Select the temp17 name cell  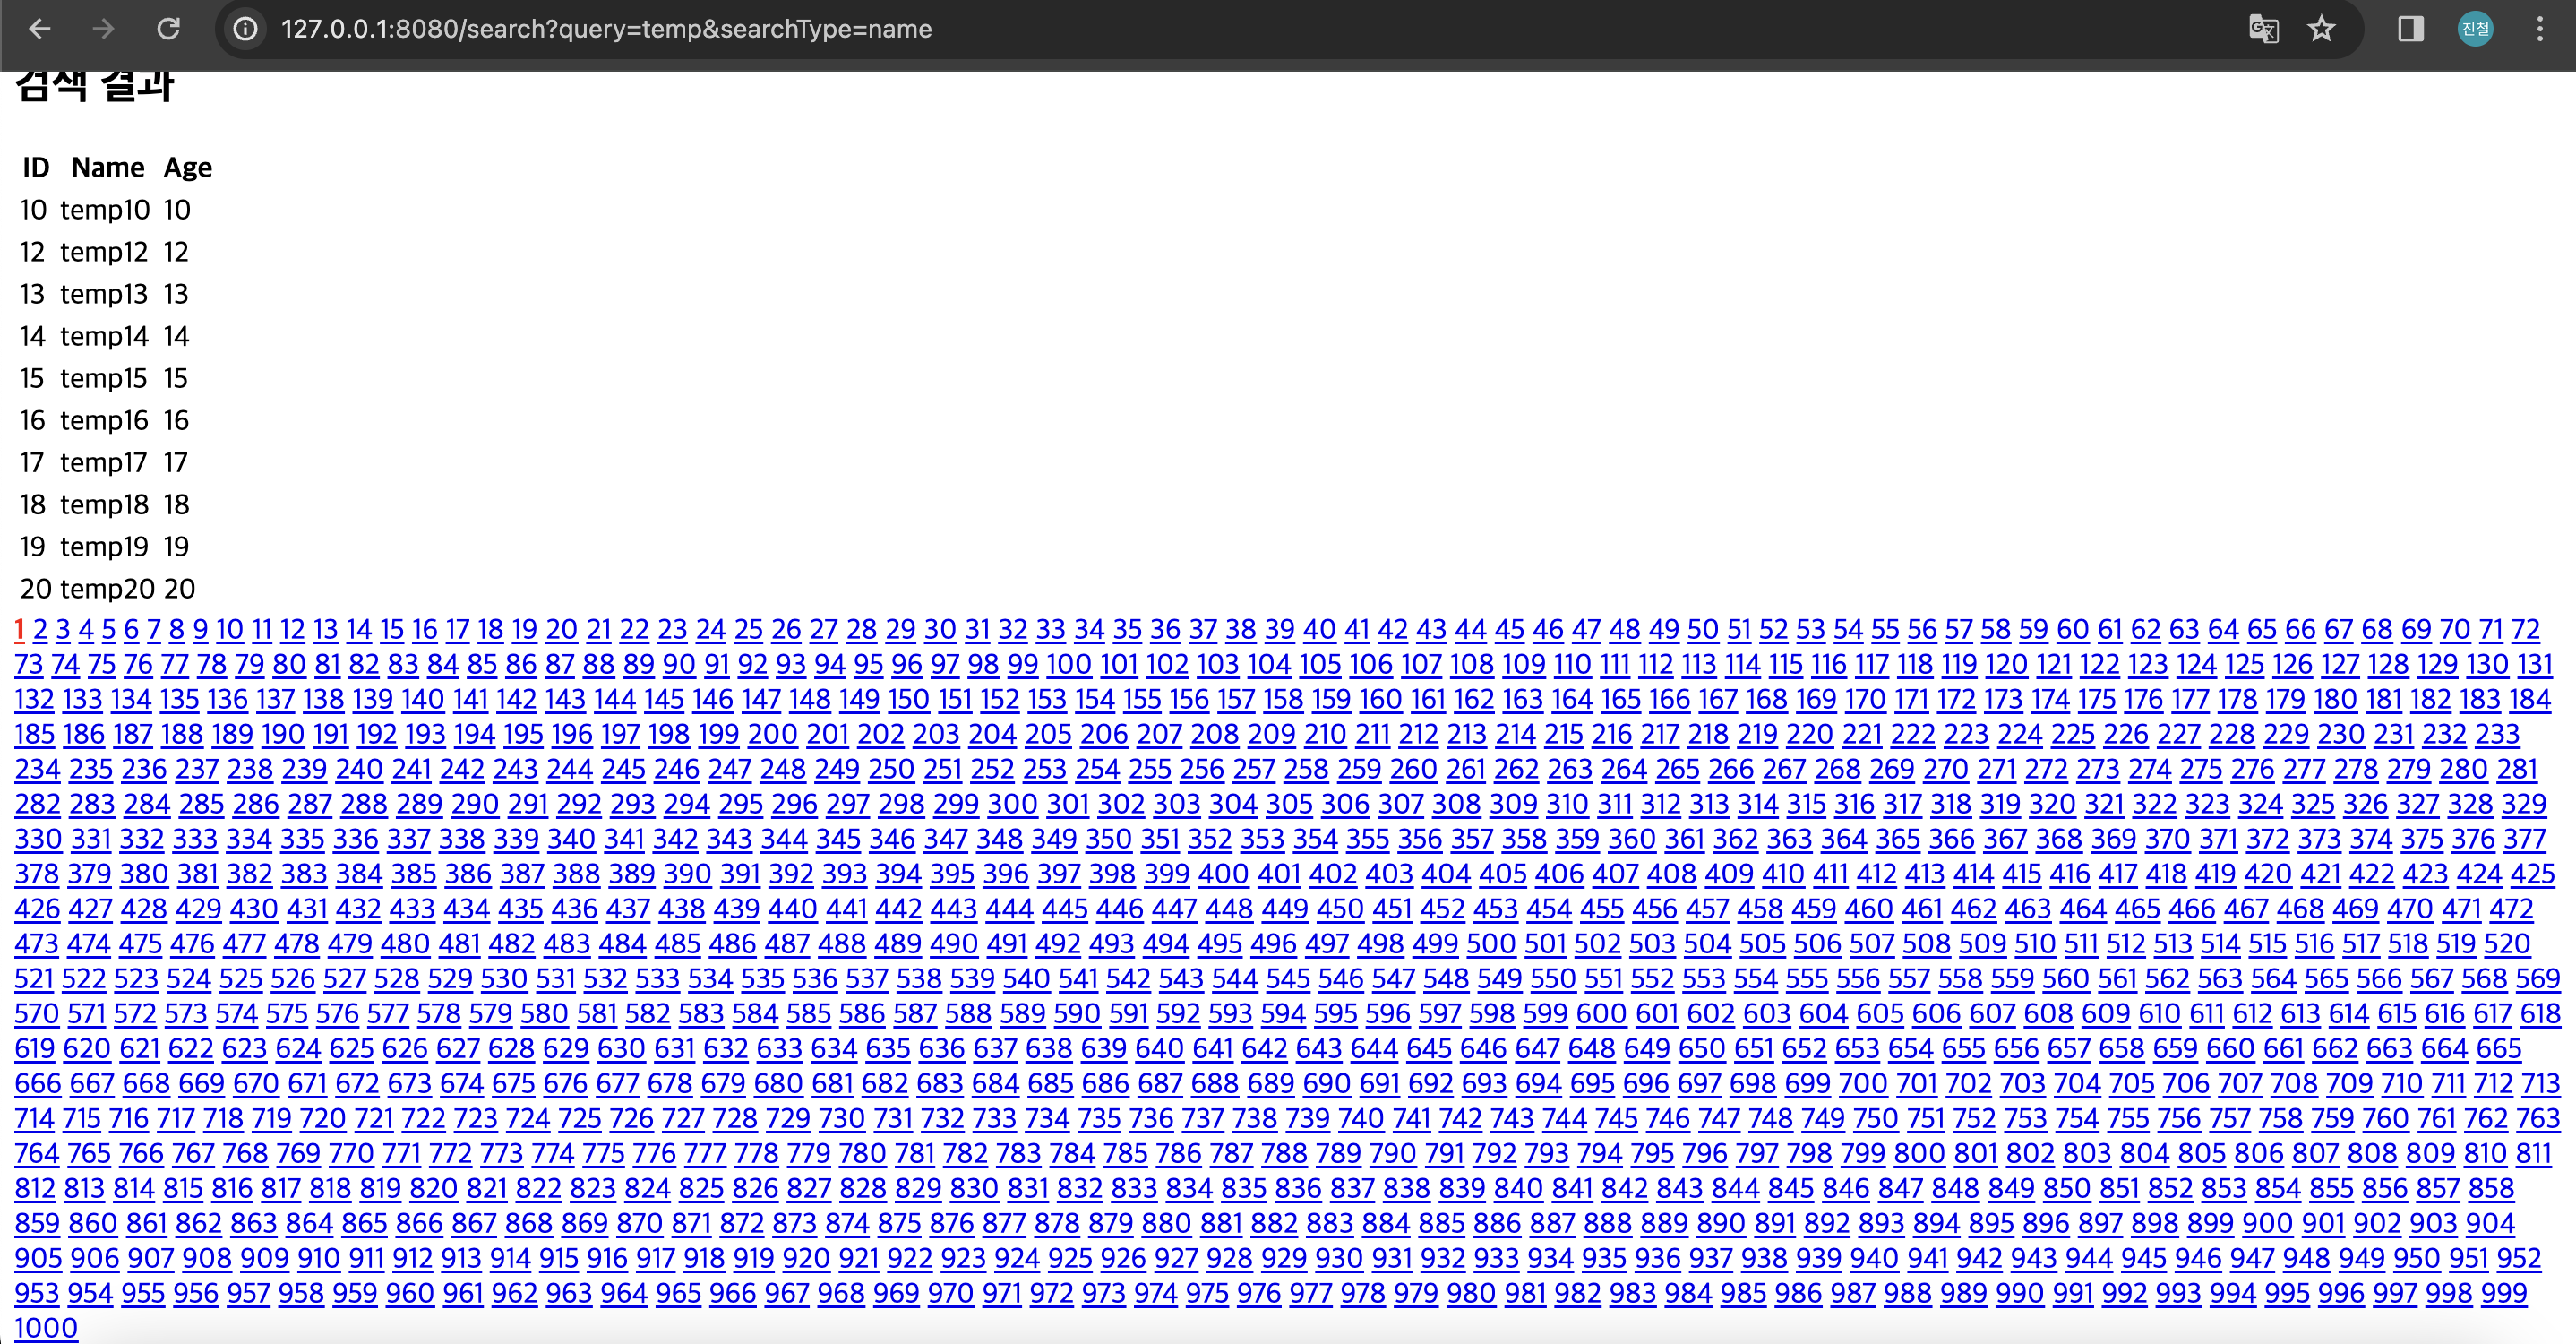(104, 462)
